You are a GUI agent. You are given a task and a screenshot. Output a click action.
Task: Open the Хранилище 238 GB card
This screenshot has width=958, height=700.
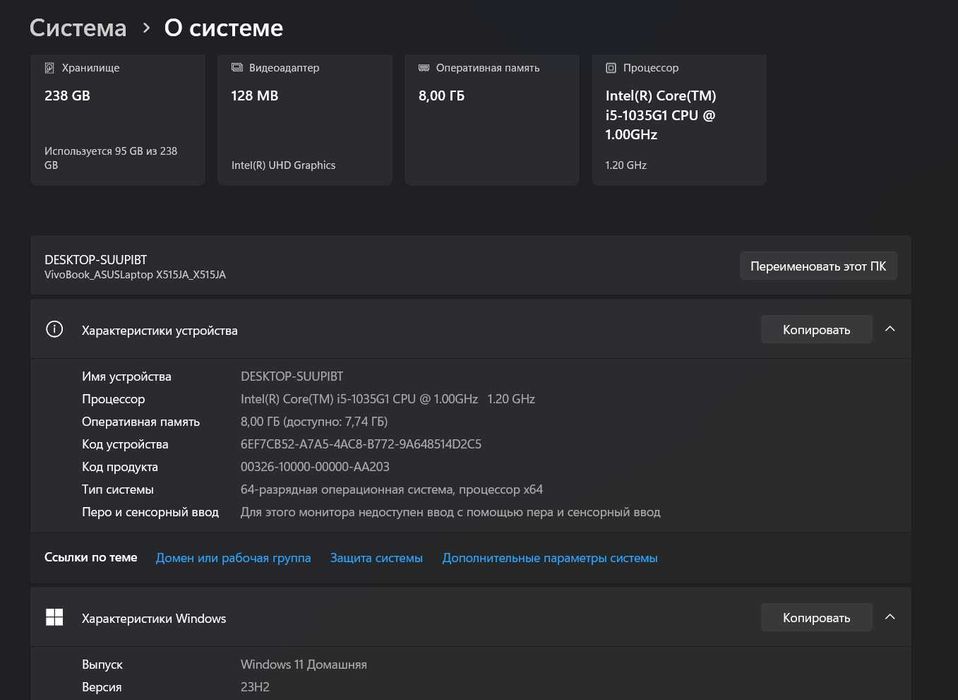118,120
